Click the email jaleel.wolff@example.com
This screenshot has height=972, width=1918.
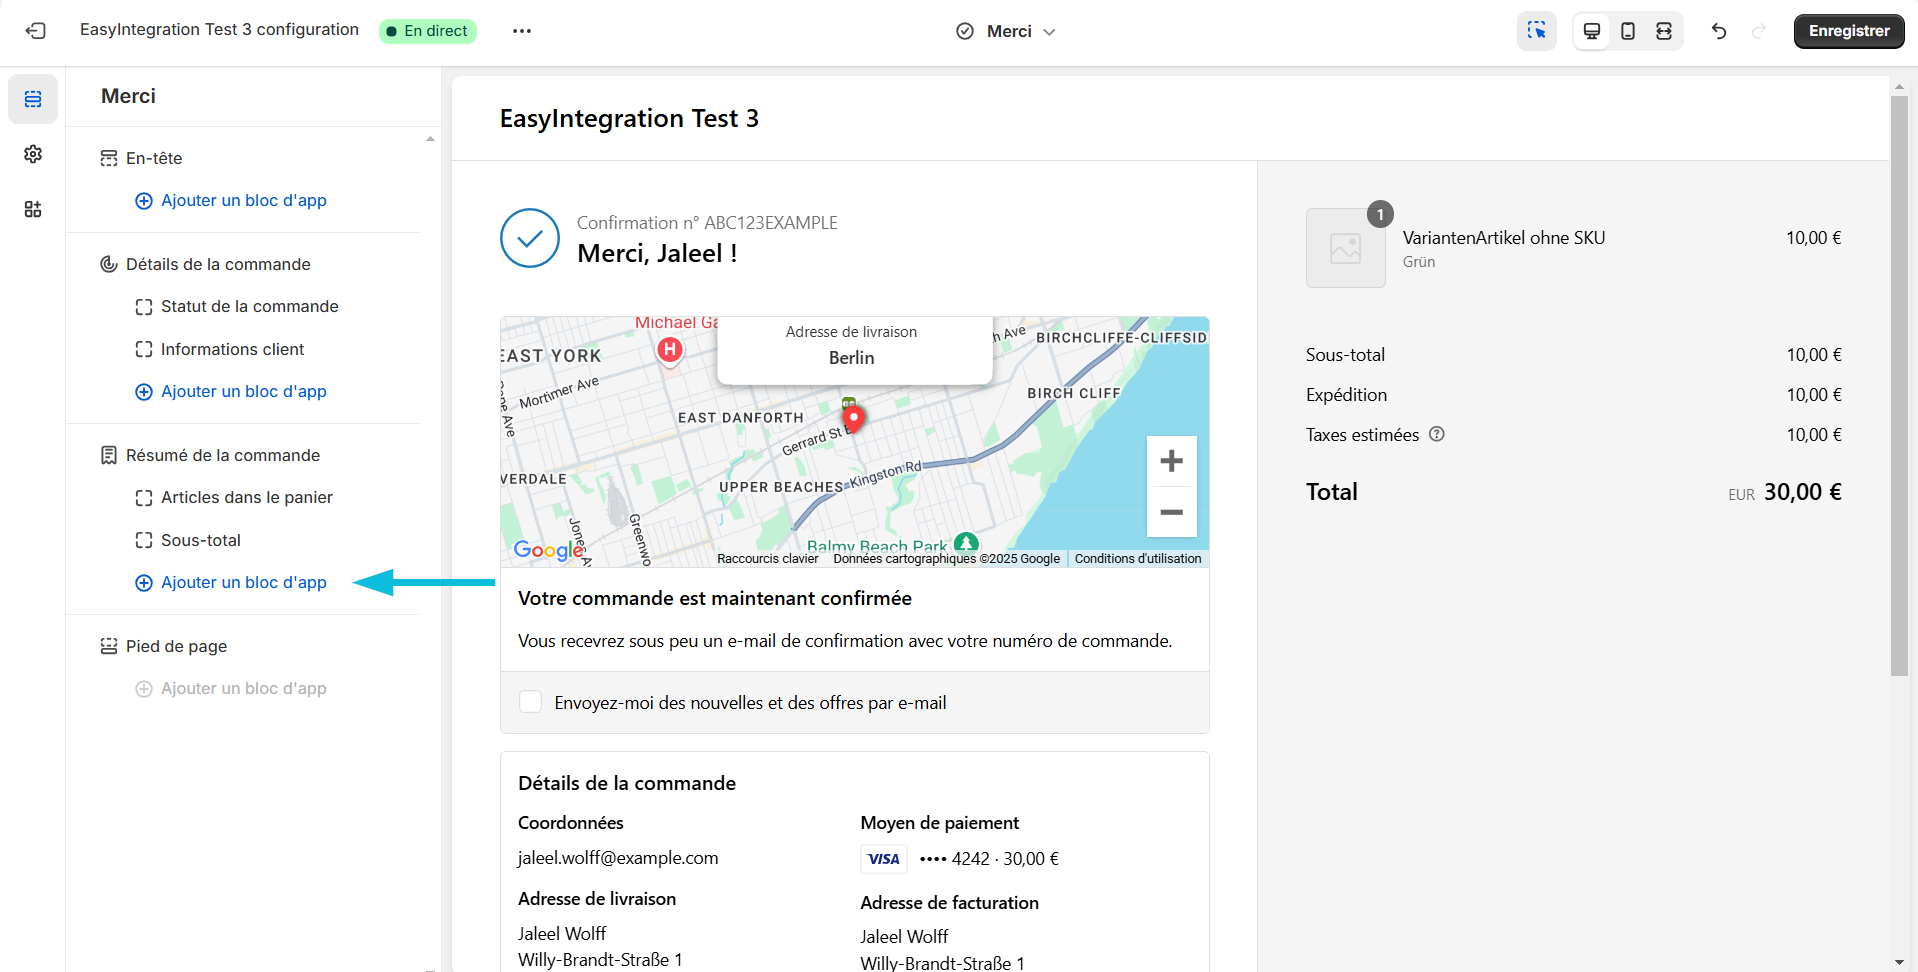tap(618, 858)
